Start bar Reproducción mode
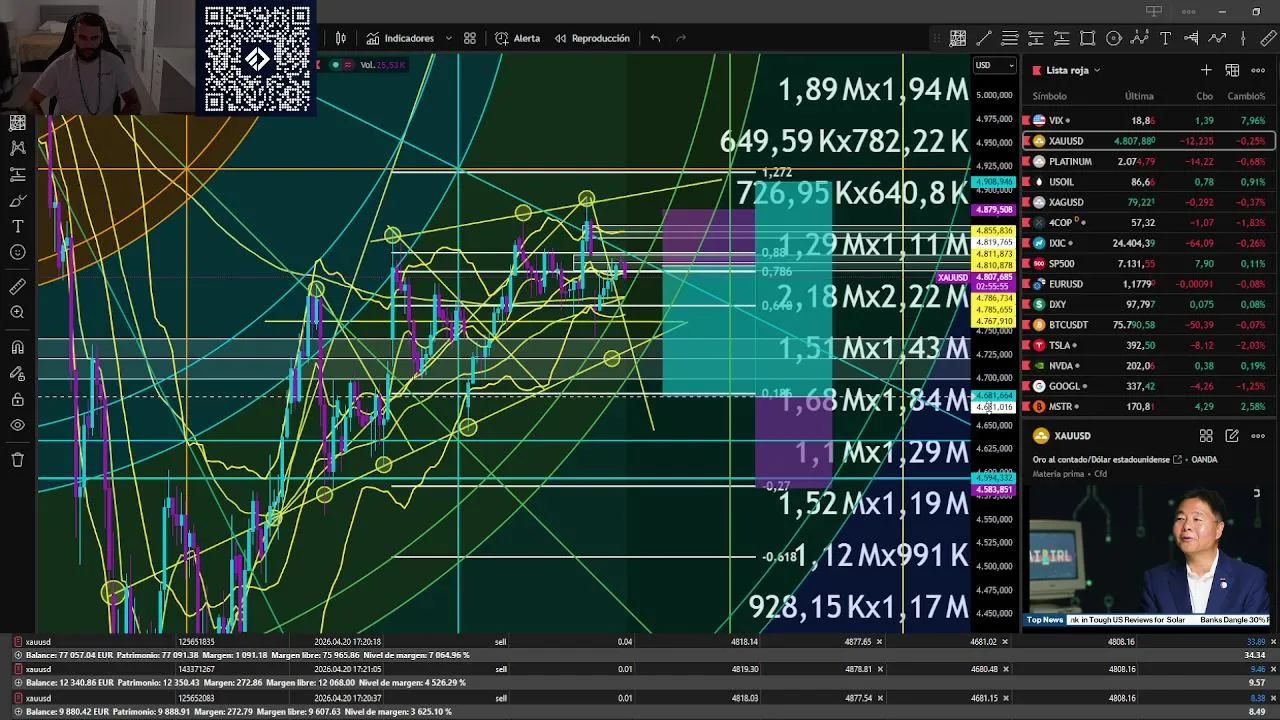This screenshot has width=1280, height=720. coord(592,38)
